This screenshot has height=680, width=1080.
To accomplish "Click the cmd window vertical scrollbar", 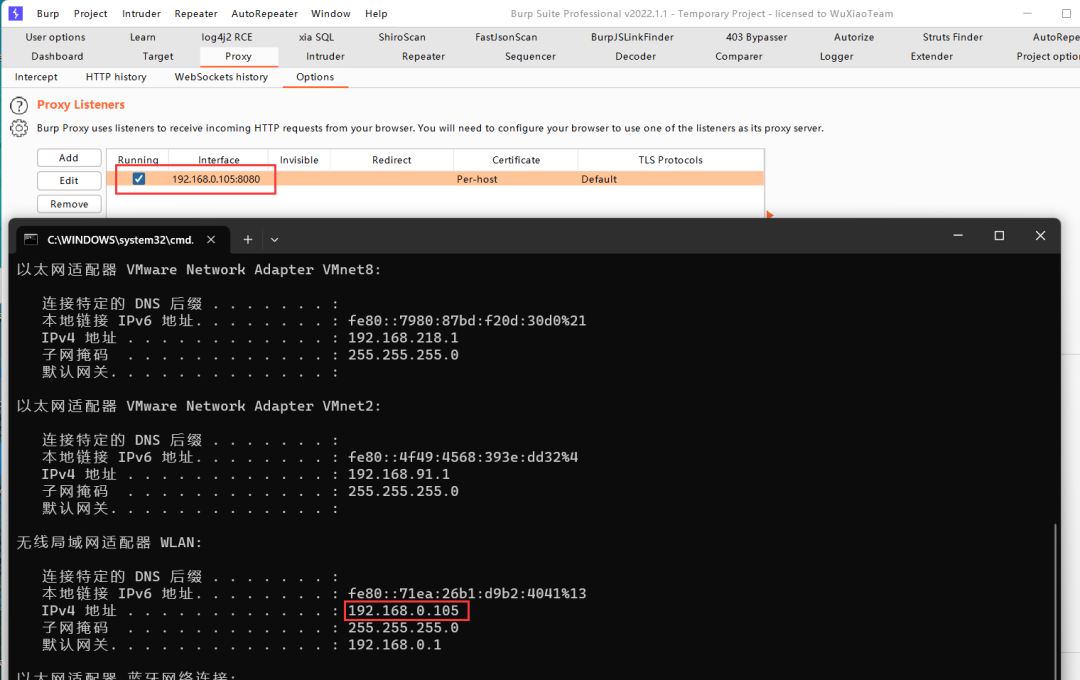I will coord(1055,599).
